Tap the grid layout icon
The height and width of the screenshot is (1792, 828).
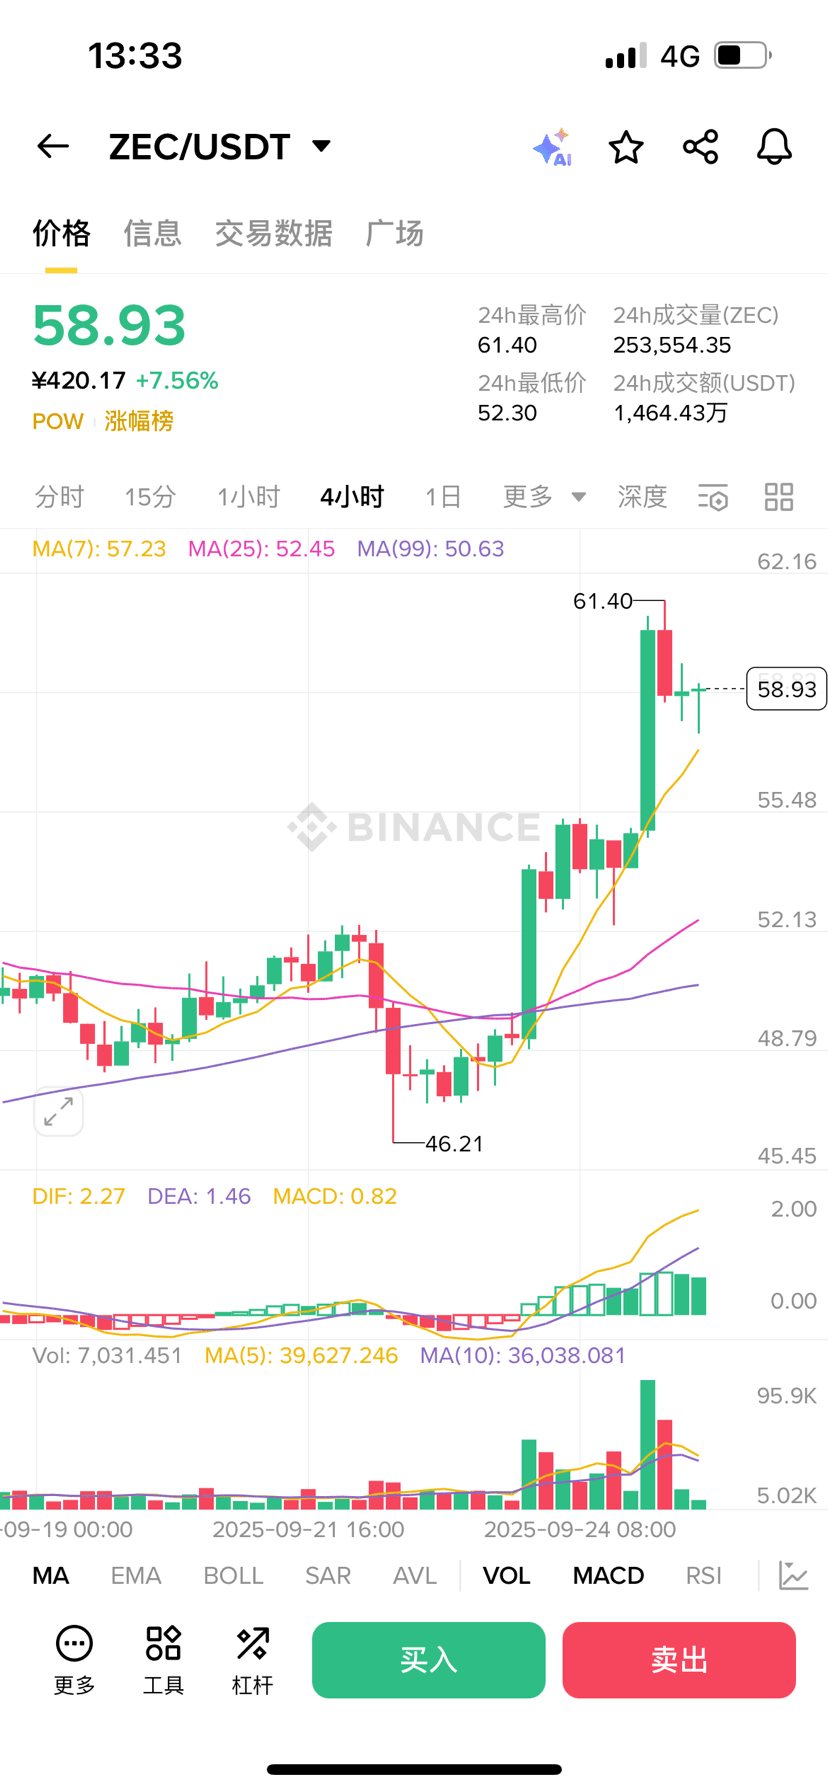tap(778, 497)
